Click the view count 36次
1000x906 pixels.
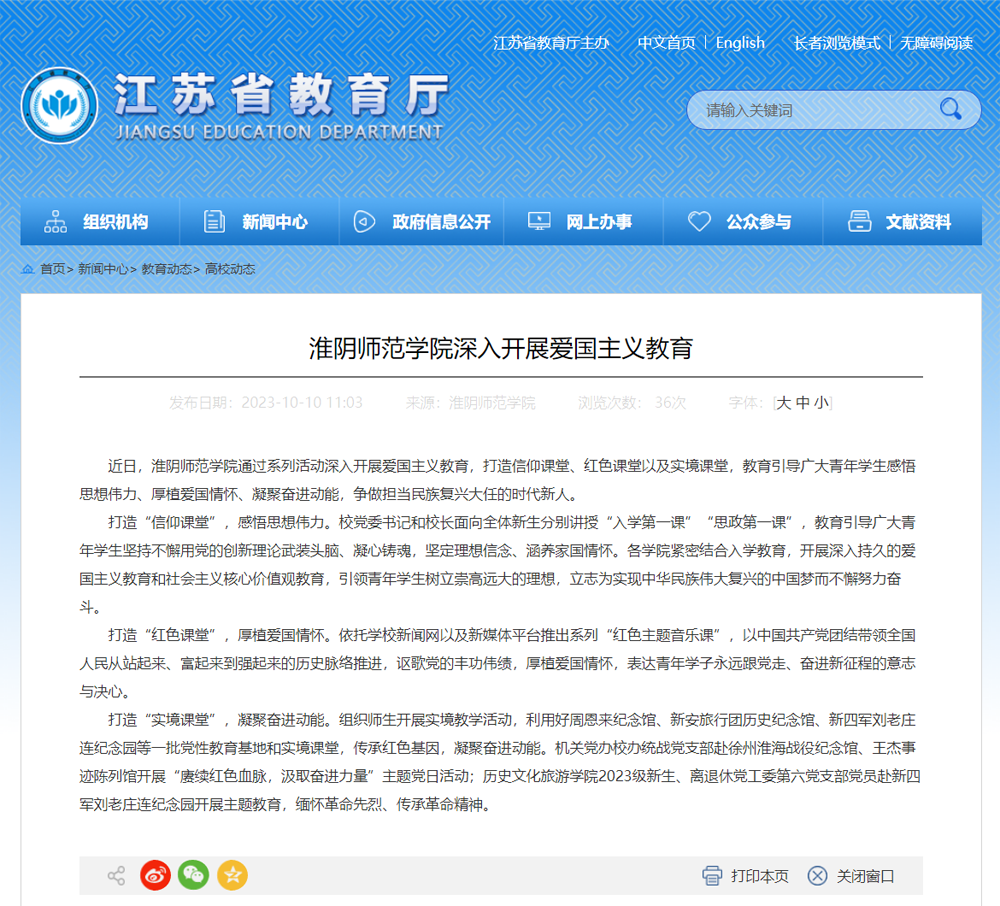pos(670,402)
